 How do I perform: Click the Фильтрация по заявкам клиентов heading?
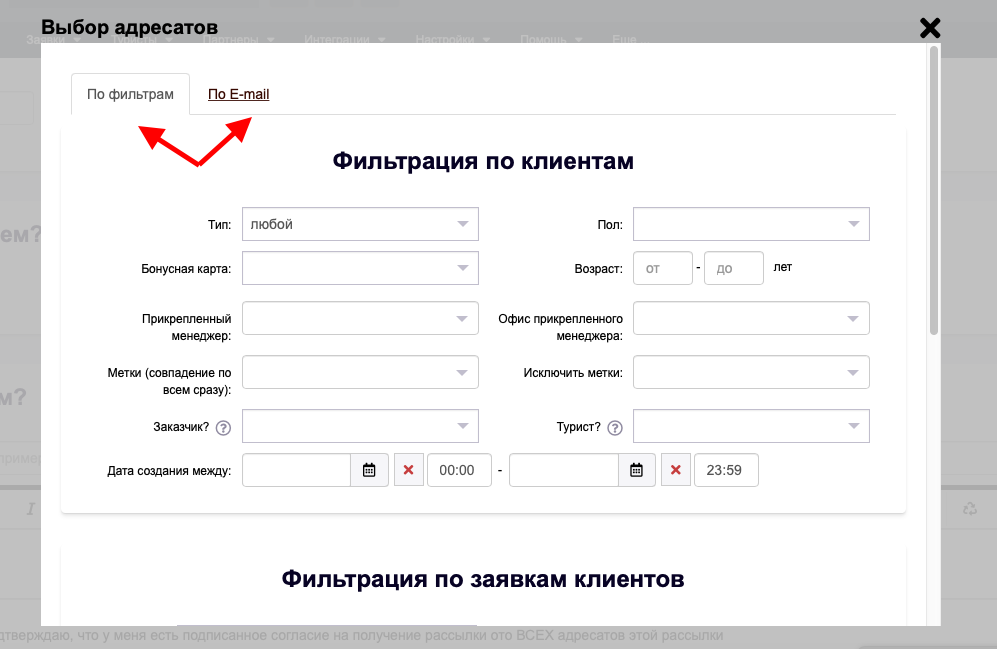pos(483,578)
